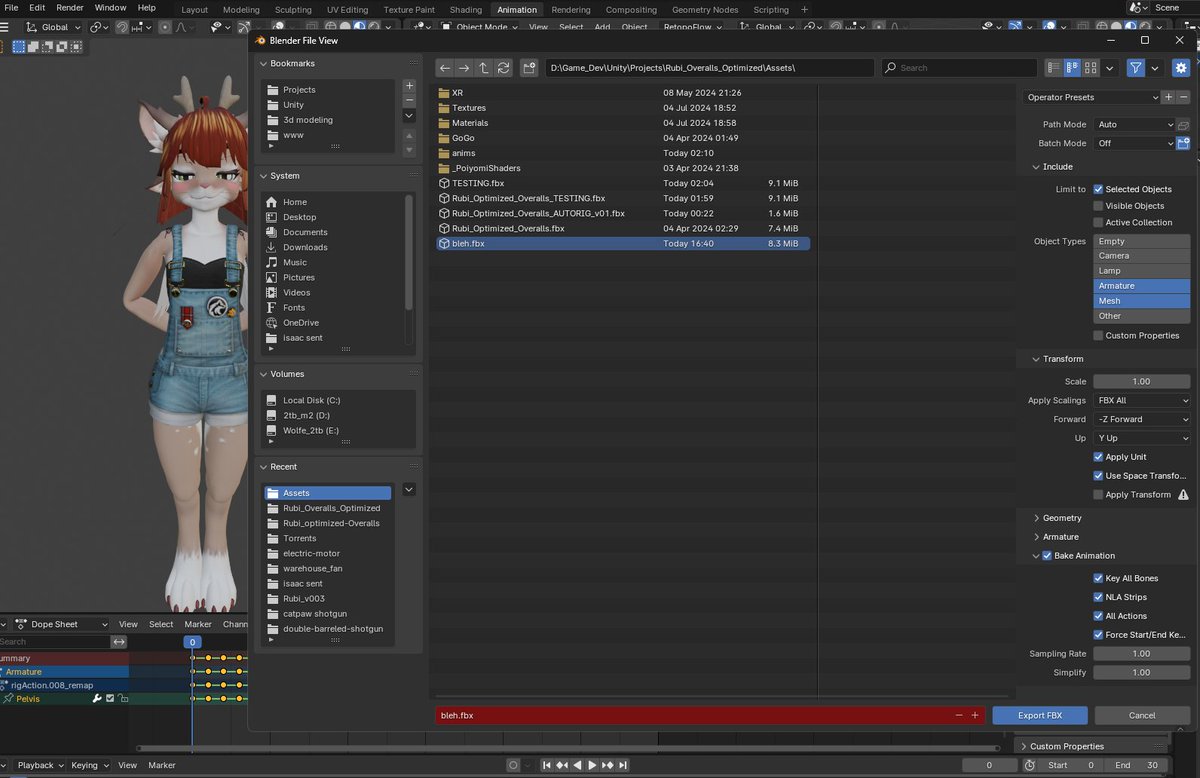Expand the Armature section
This screenshot has height=778, width=1200.
click(1060, 537)
